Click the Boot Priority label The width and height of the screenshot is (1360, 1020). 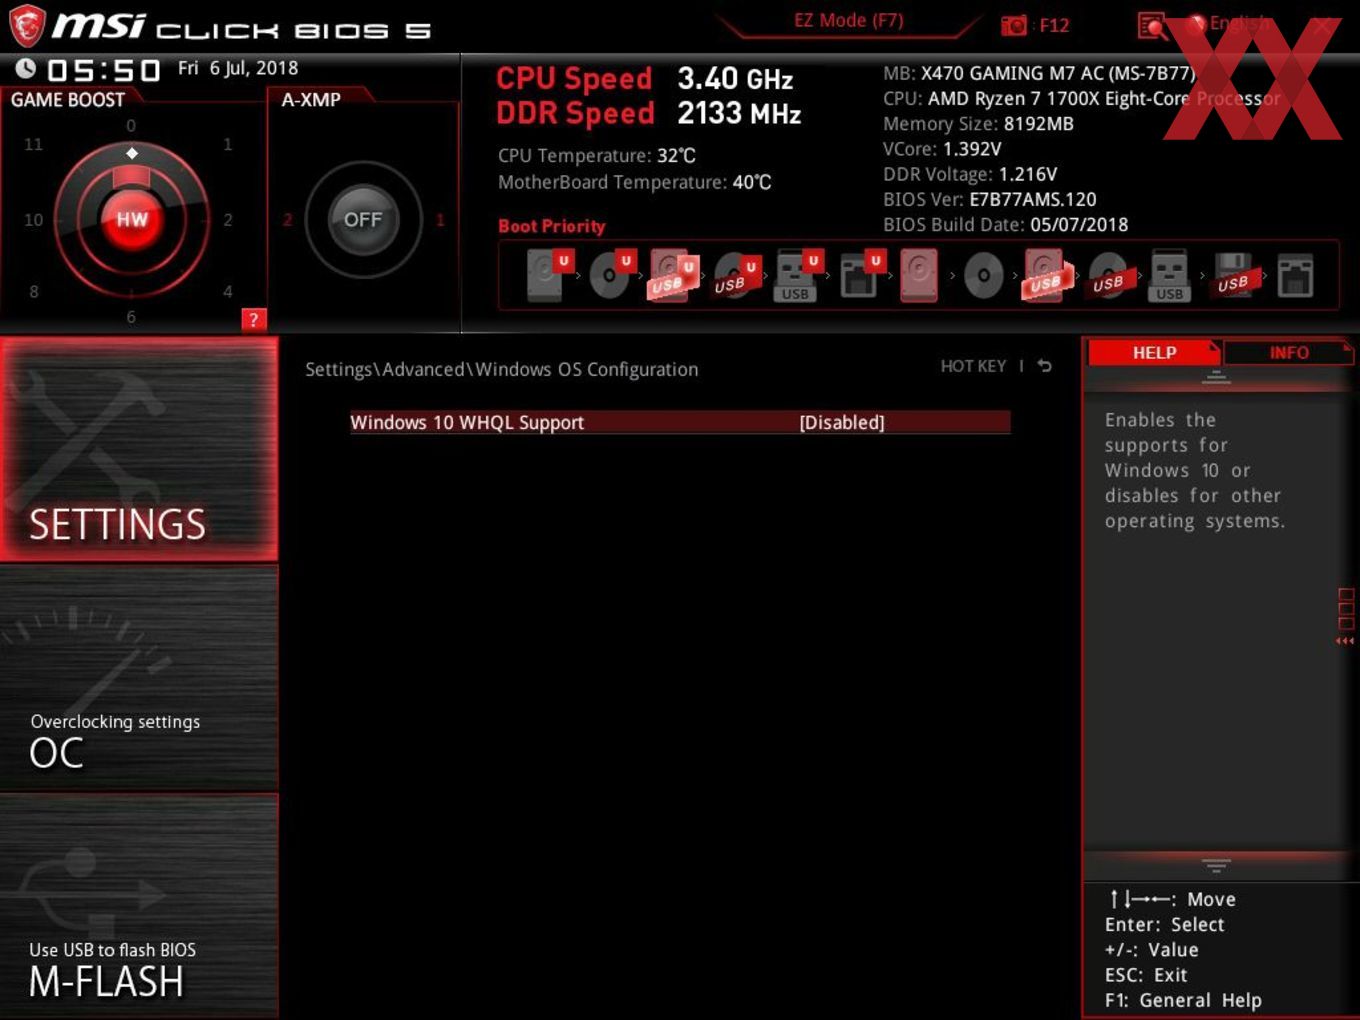coord(551,226)
